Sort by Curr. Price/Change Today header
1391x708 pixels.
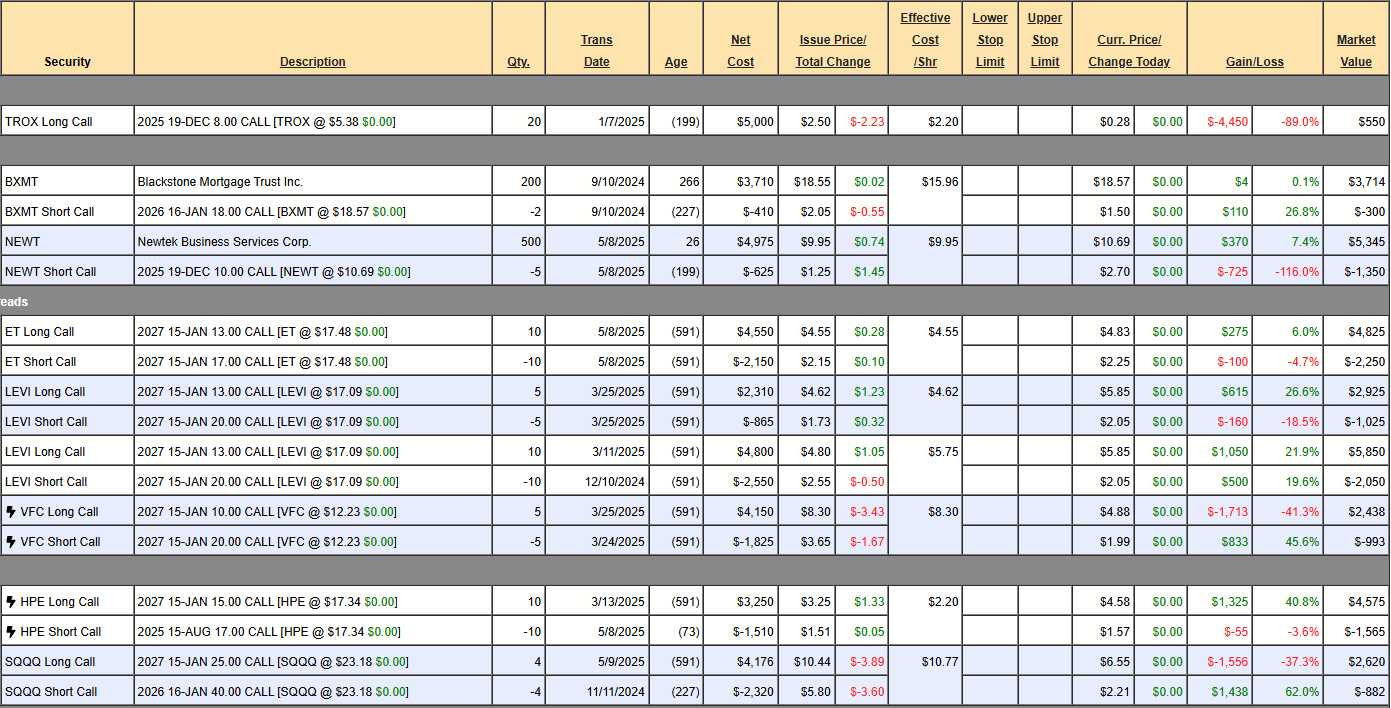pos(1129,51)
